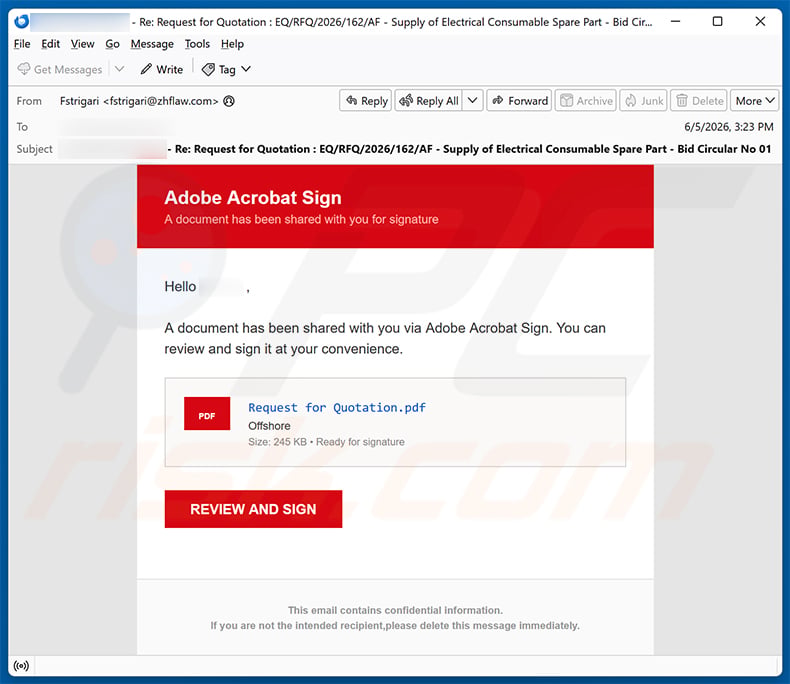Open the Edit menu
This screenshot has width=790, height=684.
tap(50, 44)
